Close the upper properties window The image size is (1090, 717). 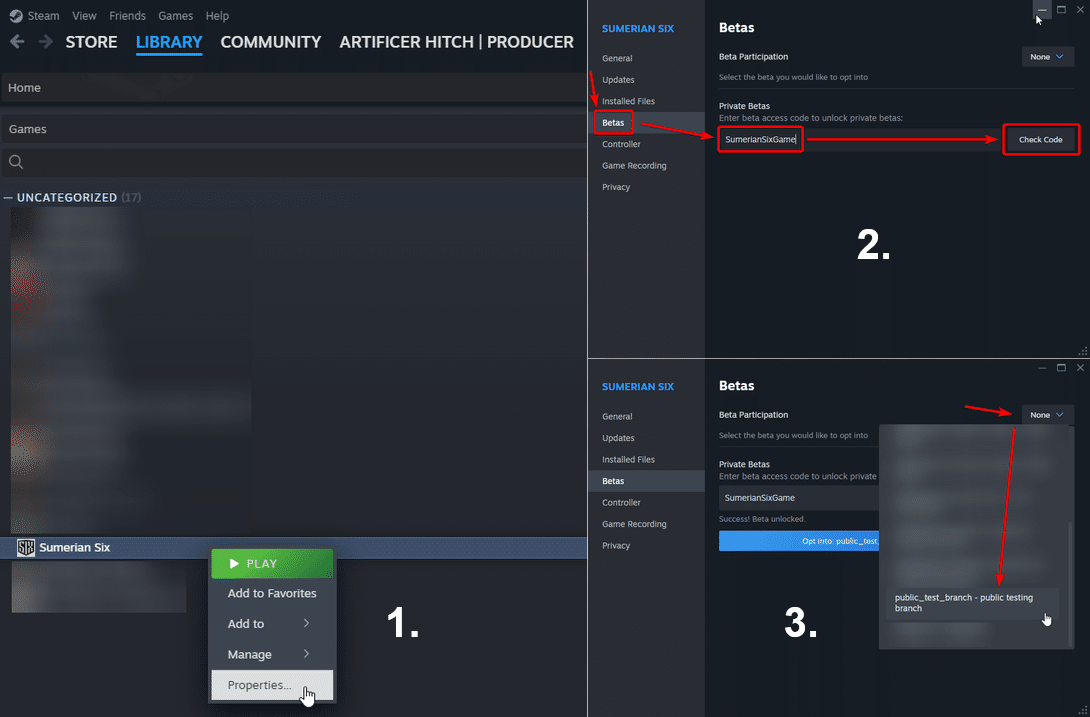pyautogui.click(x=1080, y=10)
